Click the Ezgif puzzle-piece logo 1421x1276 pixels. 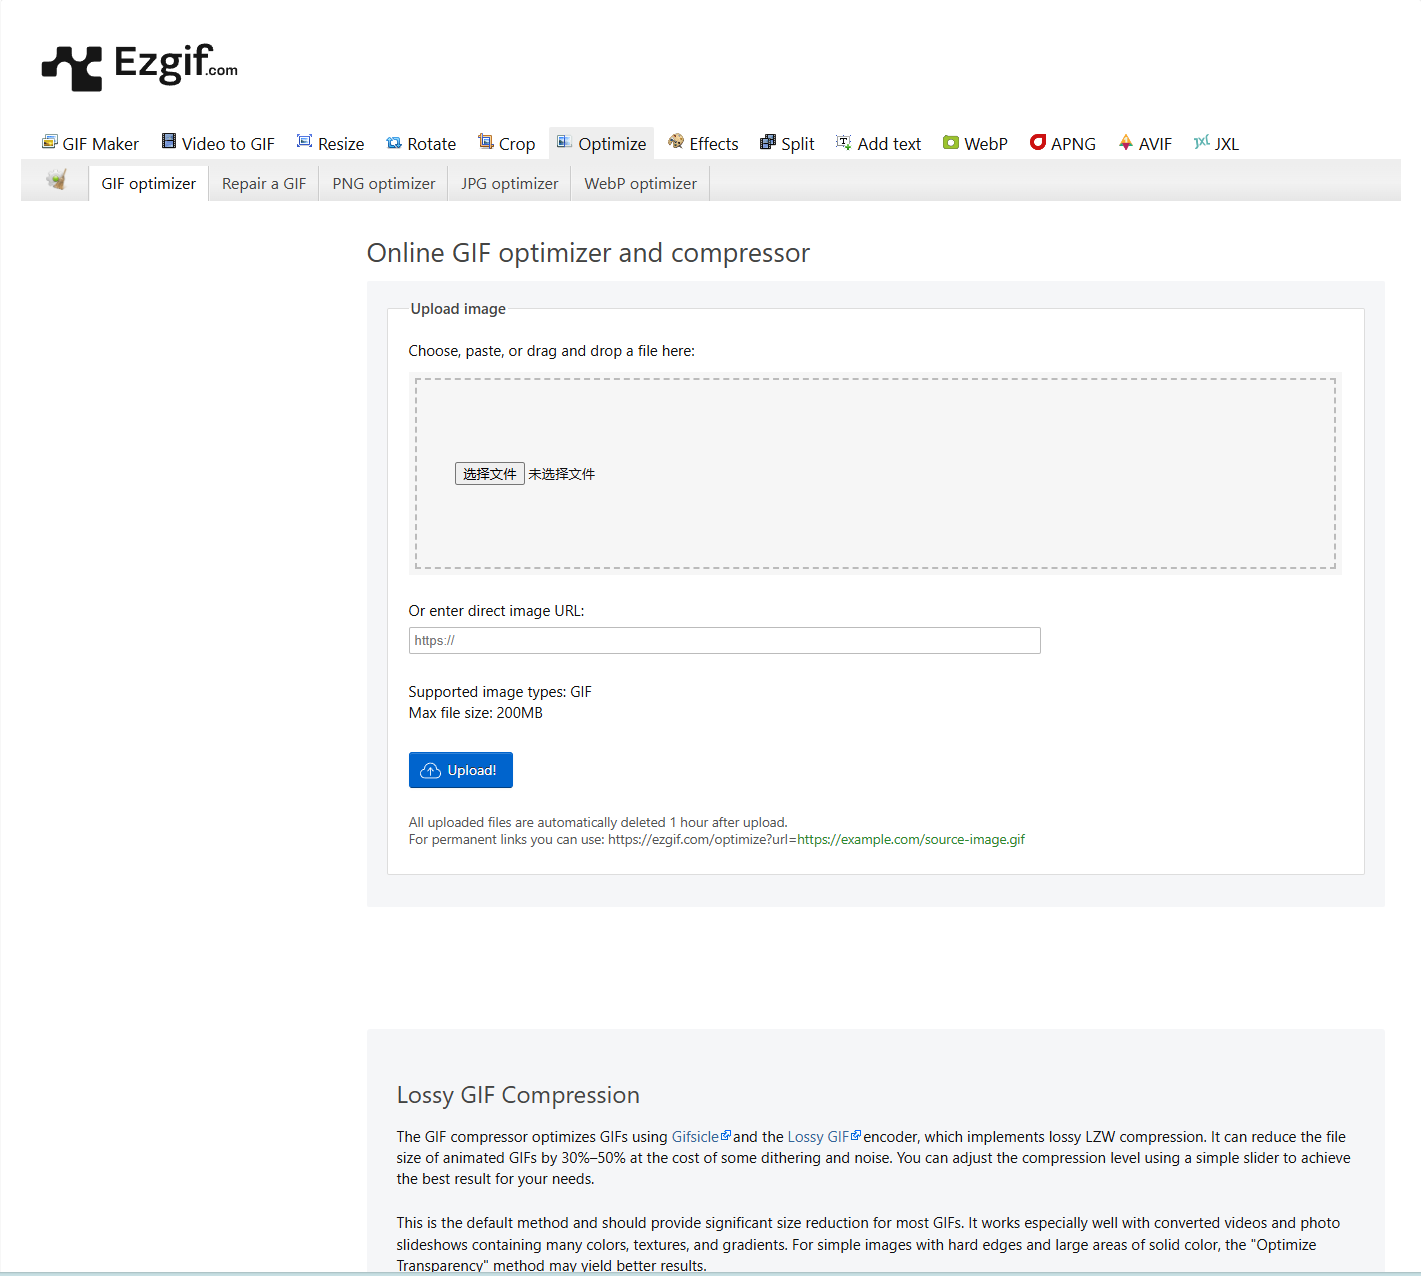pos(72,68)
